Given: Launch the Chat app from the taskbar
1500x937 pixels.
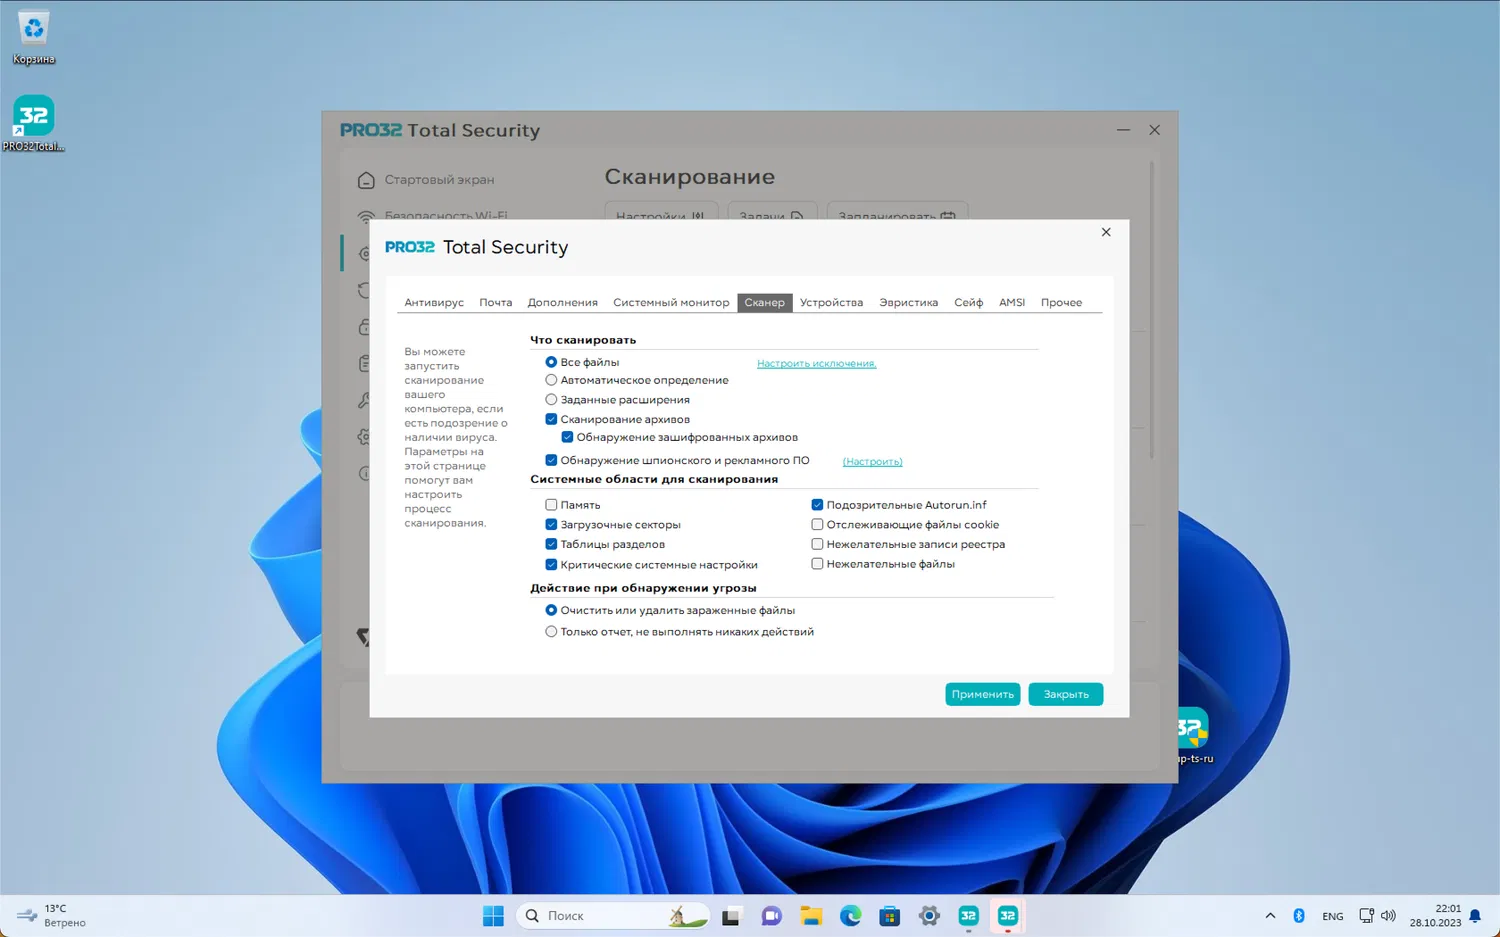Looking at the screenshot, I should point(771,916).
